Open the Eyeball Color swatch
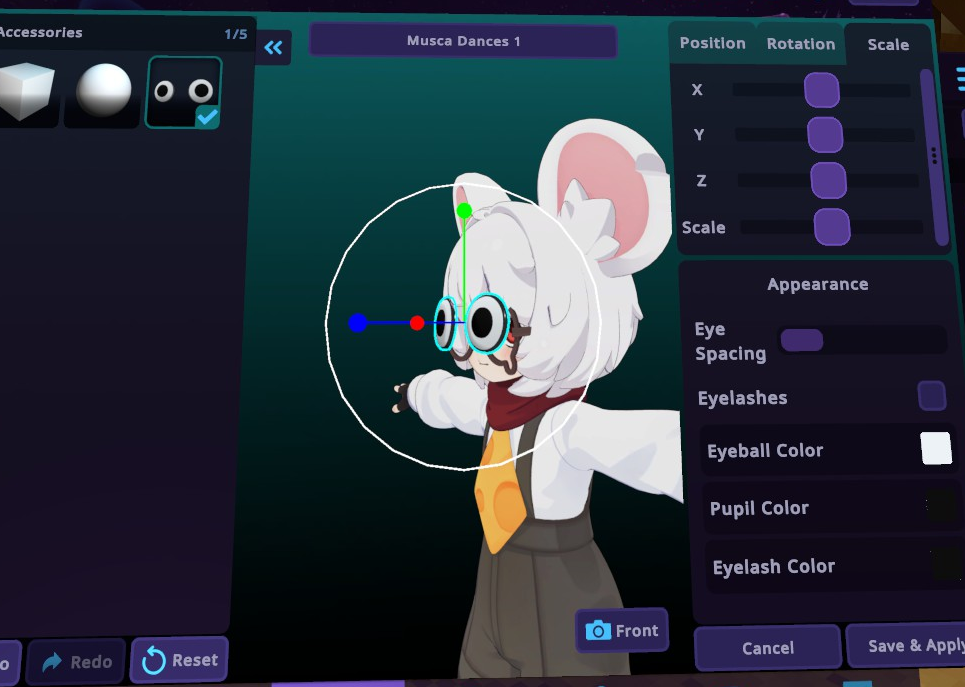The height and width of the screenshot is (687, 965). (935, 448)
